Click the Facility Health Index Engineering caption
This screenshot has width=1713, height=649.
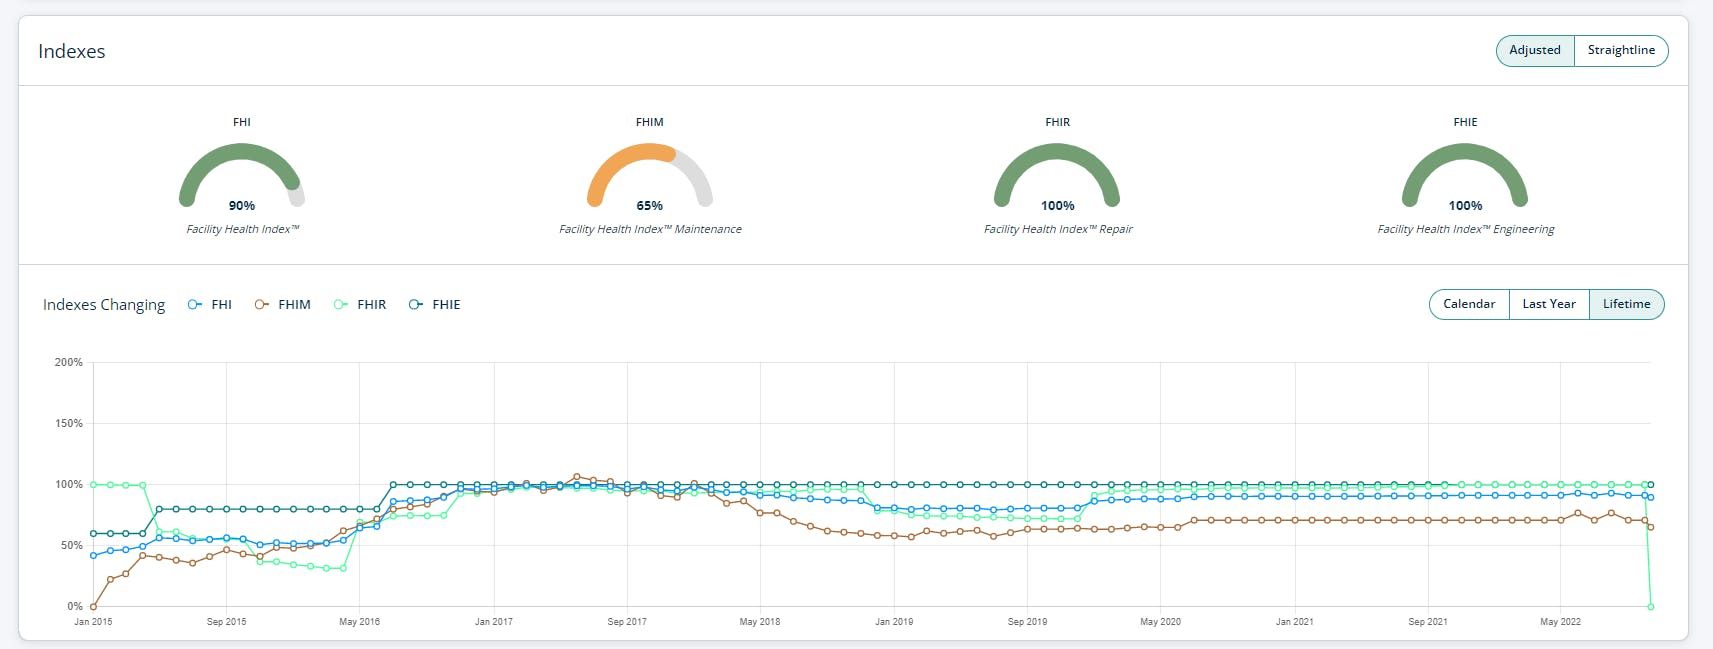tap(1466, 229)
